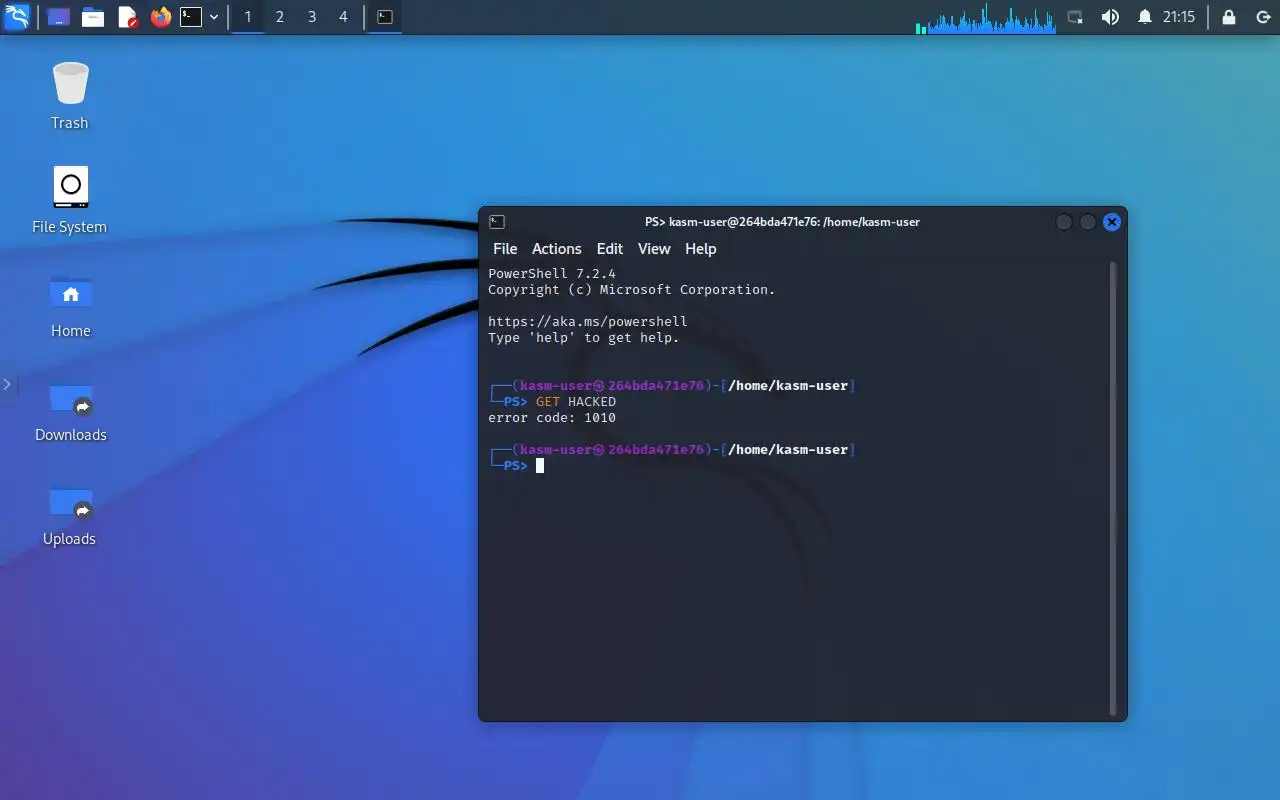Open the terminal Actions menu
Image resolution: width=1280 pixels, height=800 pixels.
[556, 249]
